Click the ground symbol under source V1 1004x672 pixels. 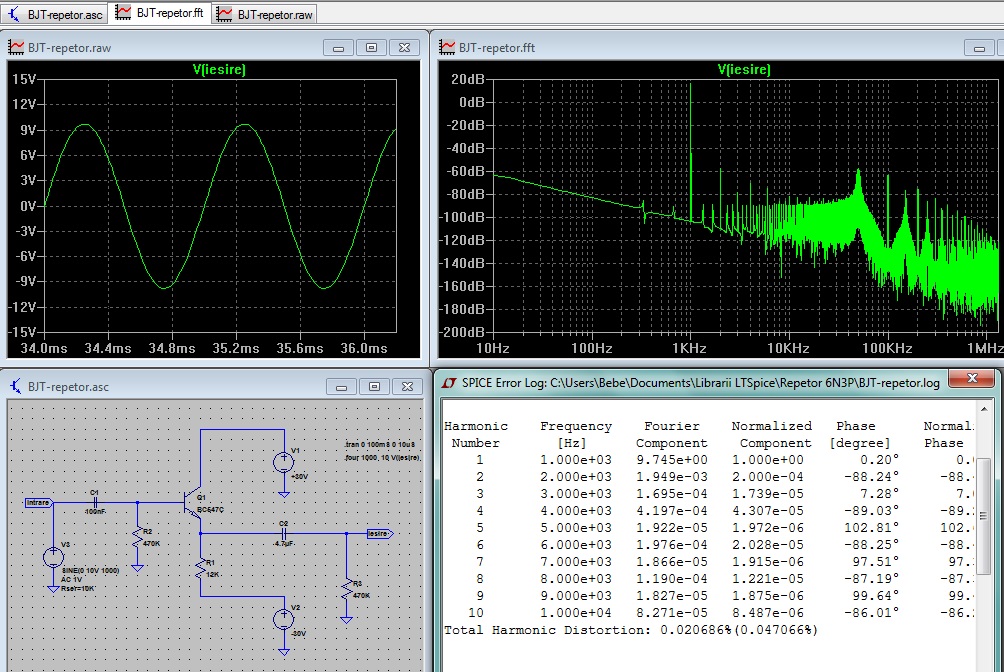point(284,494)
